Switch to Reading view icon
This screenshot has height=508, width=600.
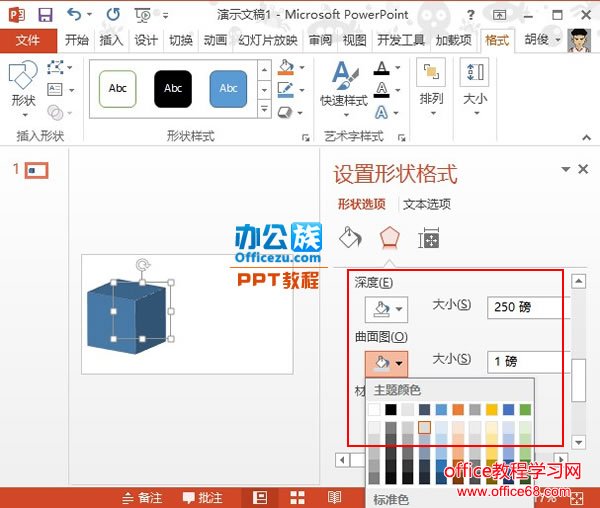coord(334,498)
